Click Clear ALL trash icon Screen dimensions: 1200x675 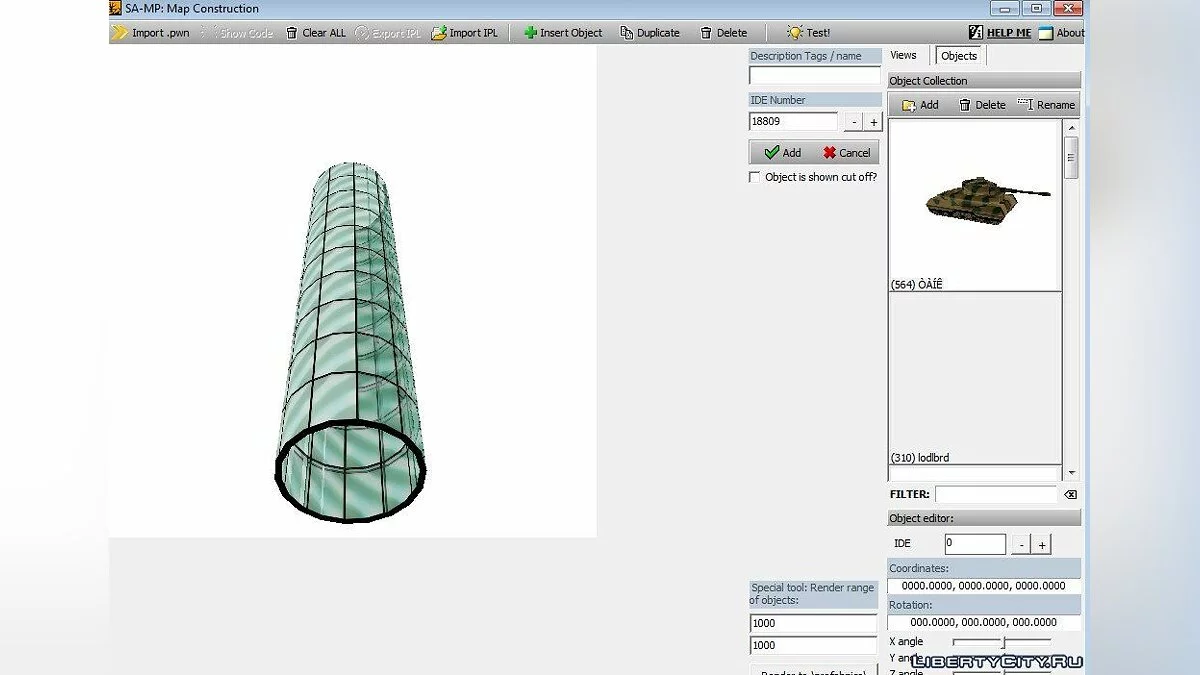click(292, 33)
